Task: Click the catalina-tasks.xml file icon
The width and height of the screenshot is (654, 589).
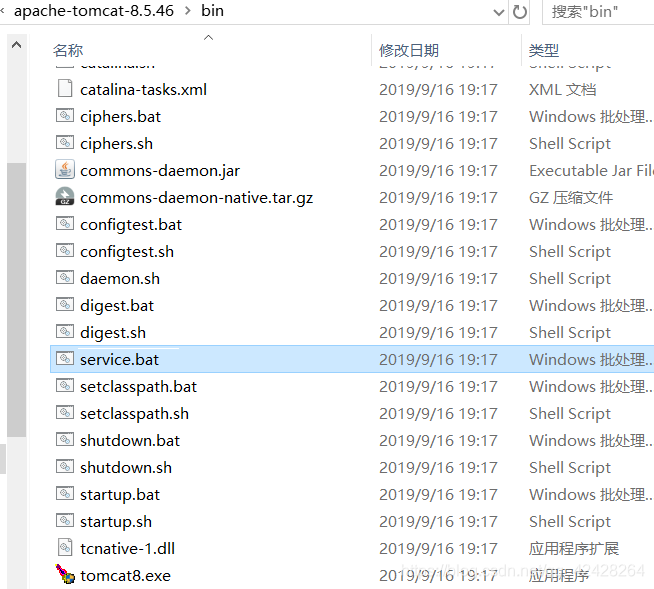Action: click(65, 89)
